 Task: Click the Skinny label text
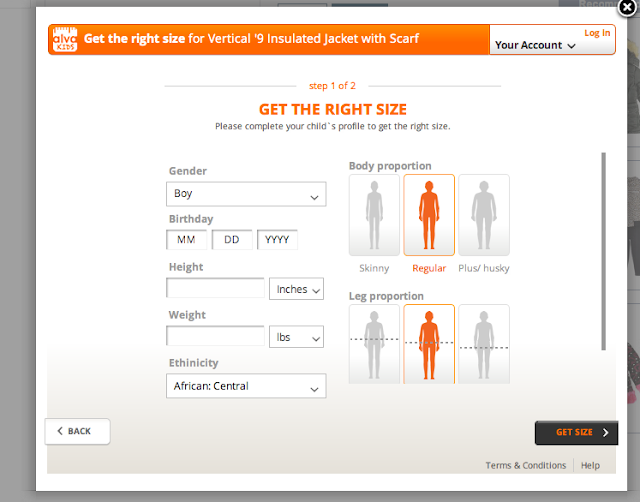tap(374, 269)
